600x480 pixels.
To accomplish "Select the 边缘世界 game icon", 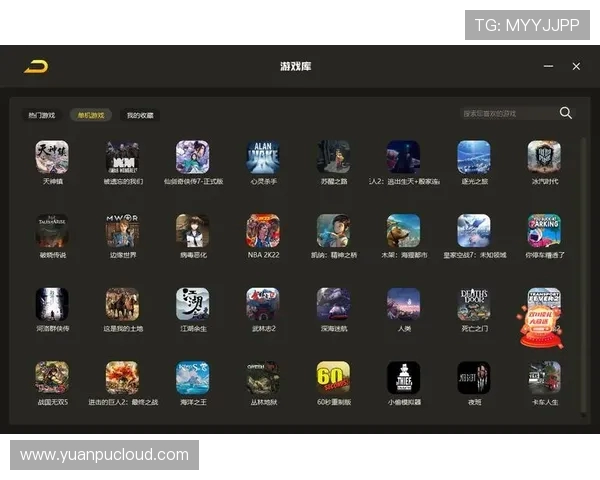I will (122, 231).
